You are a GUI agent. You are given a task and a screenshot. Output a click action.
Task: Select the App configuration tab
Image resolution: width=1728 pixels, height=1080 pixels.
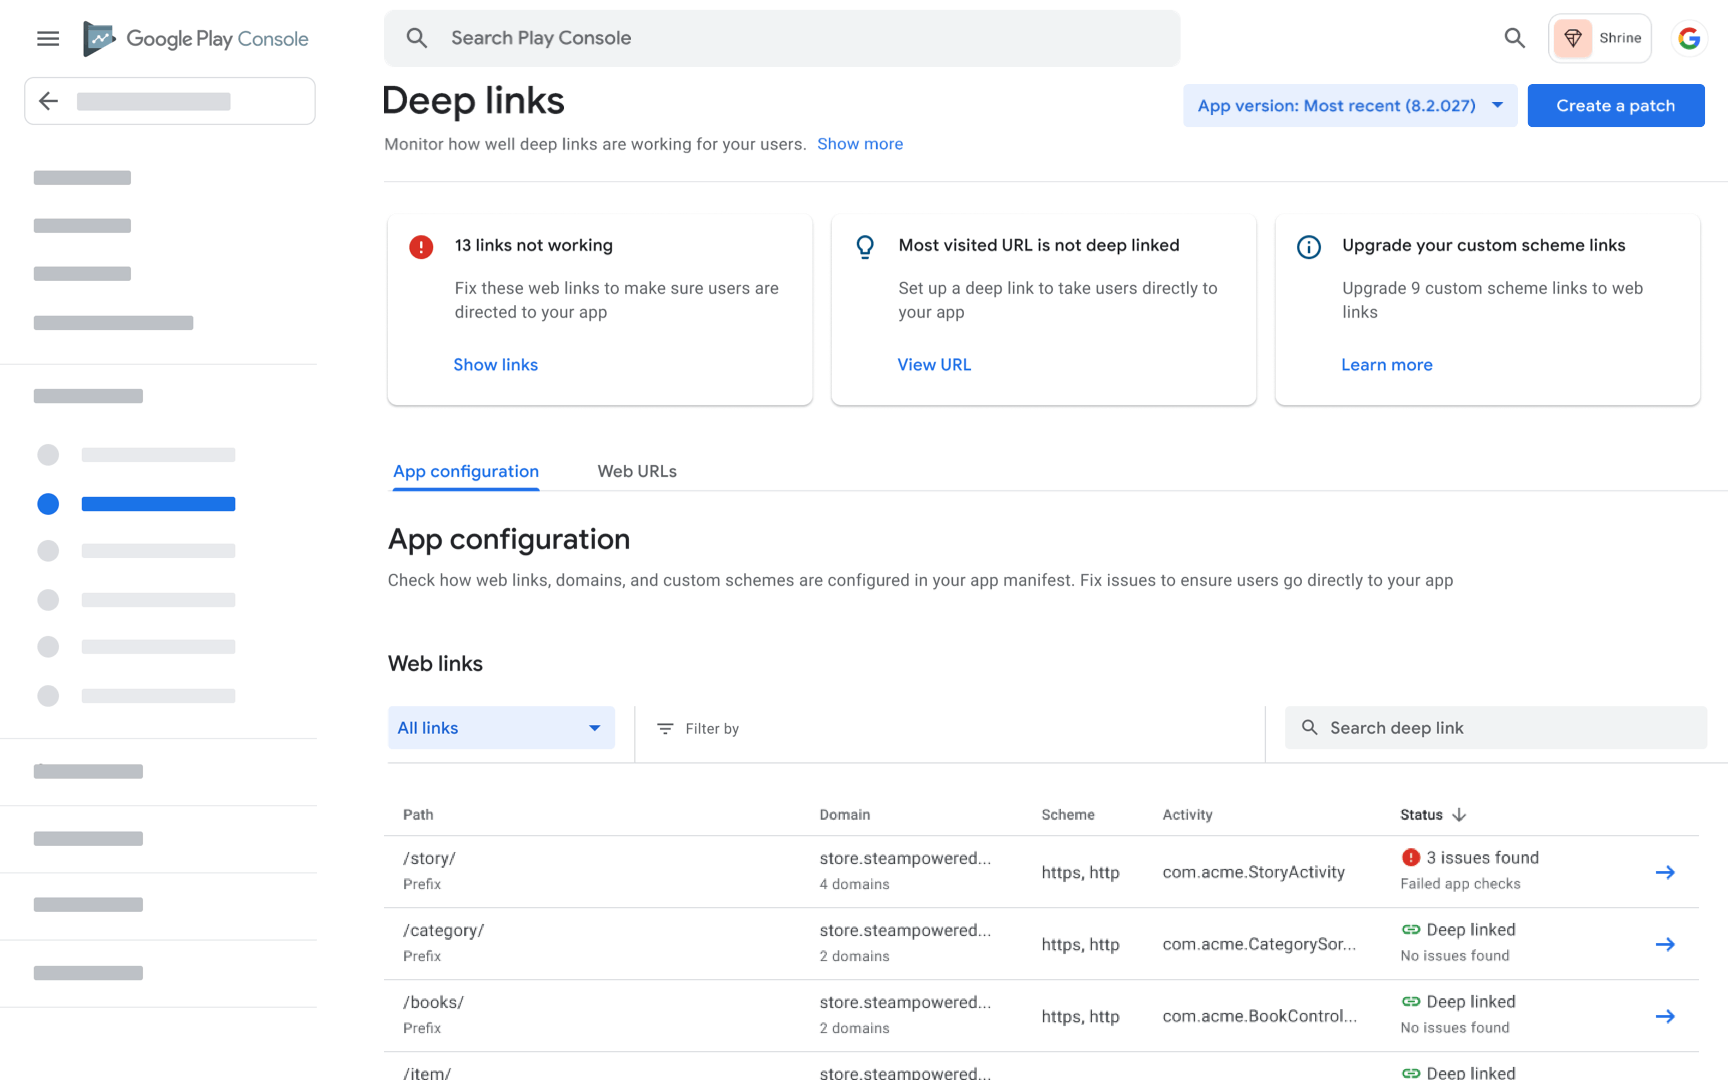(x=466, y=471)
